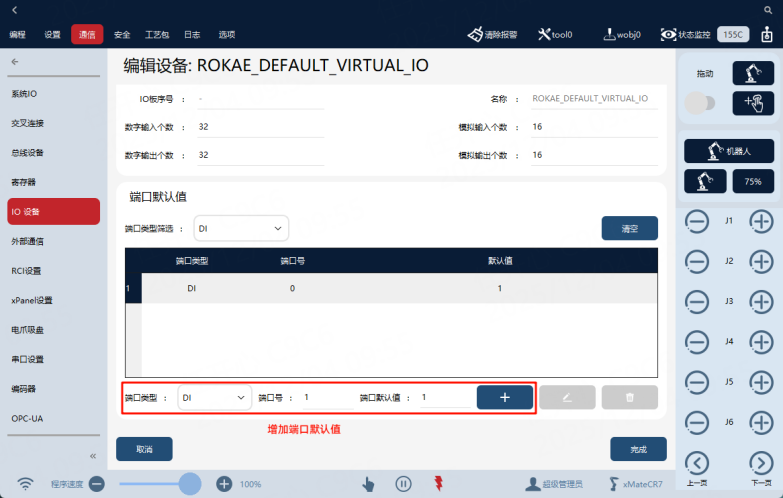
Task: Open status monitor eye icon (状态监控)
Action: pyautogui.click(x=668, y=34)
